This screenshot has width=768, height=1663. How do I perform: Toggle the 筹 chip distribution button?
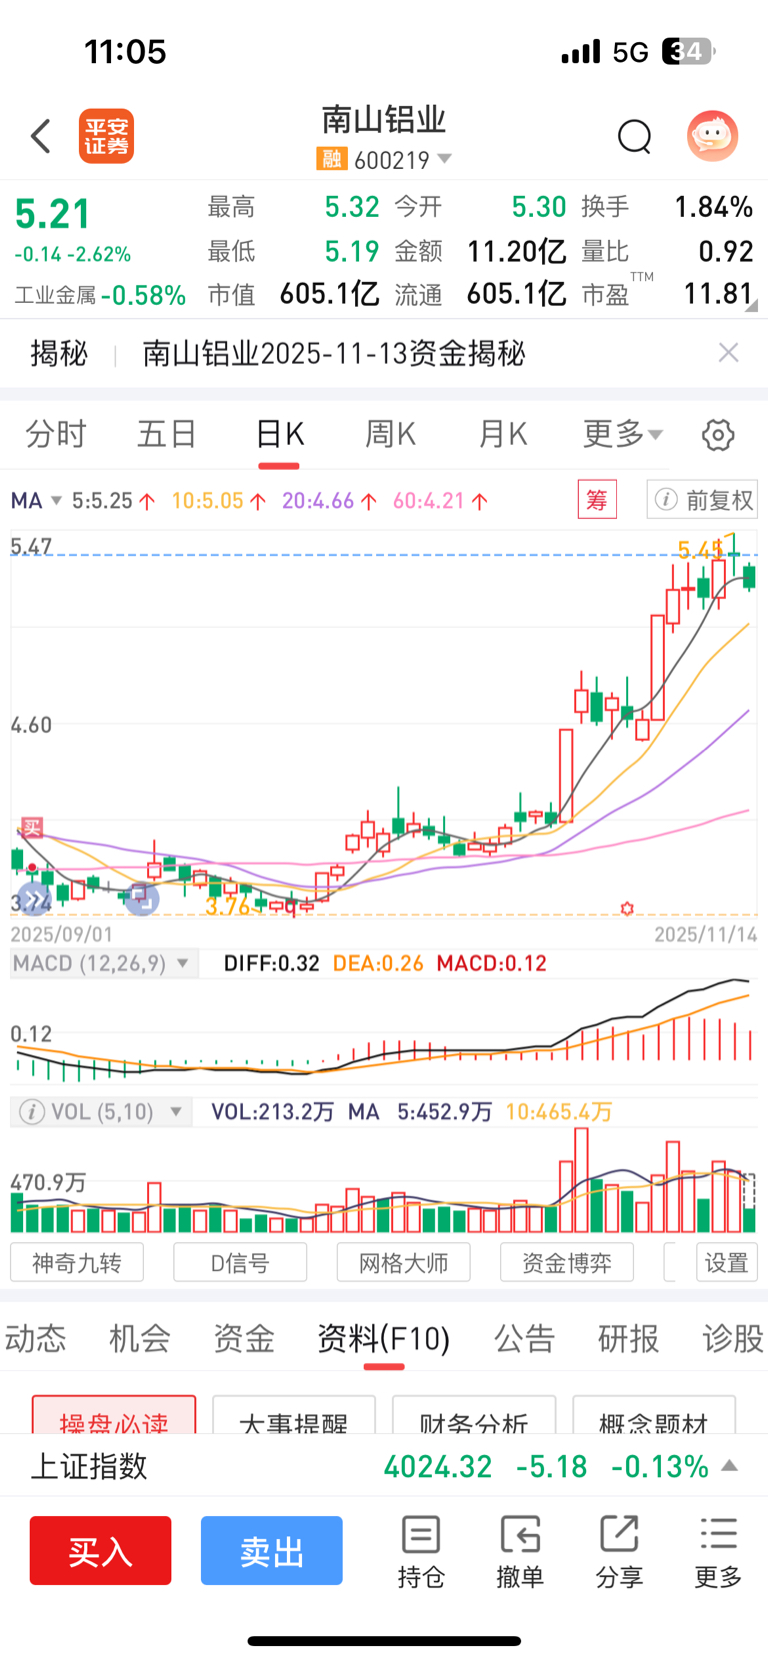pyautogui.click(x=597, y=499)
